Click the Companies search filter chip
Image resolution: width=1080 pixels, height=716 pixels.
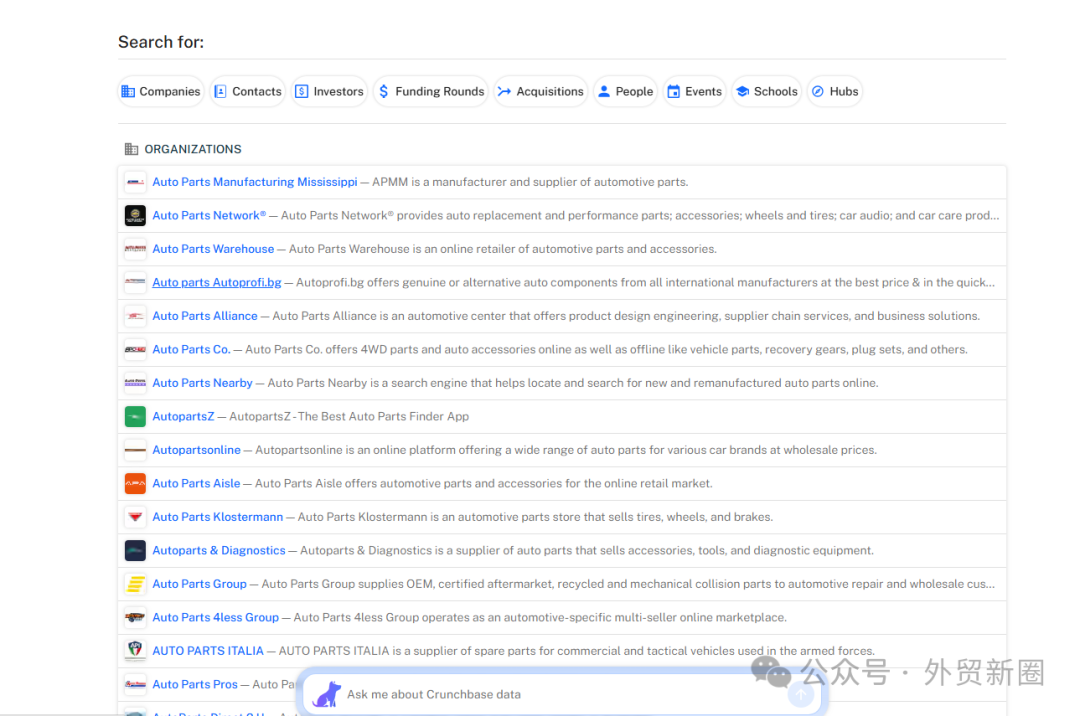[x=161, y=92]
